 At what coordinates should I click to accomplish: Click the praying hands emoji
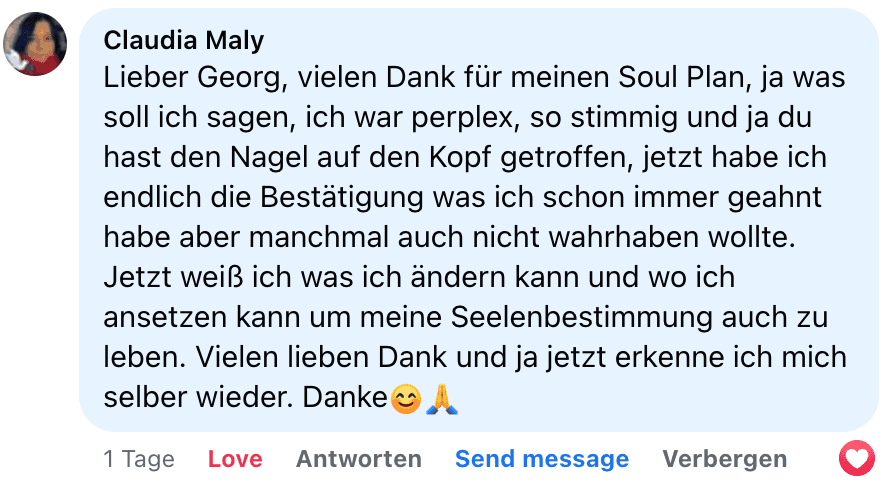[441, 399]
